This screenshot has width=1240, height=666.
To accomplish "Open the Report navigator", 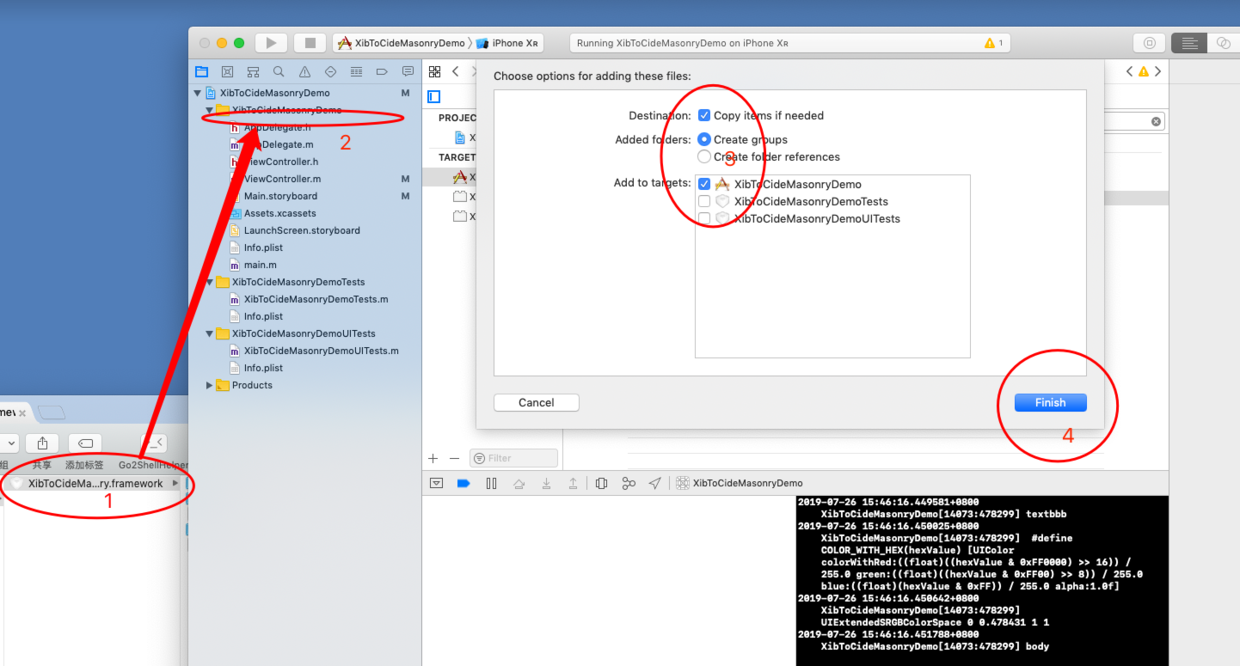I will [x=408, y=72].
